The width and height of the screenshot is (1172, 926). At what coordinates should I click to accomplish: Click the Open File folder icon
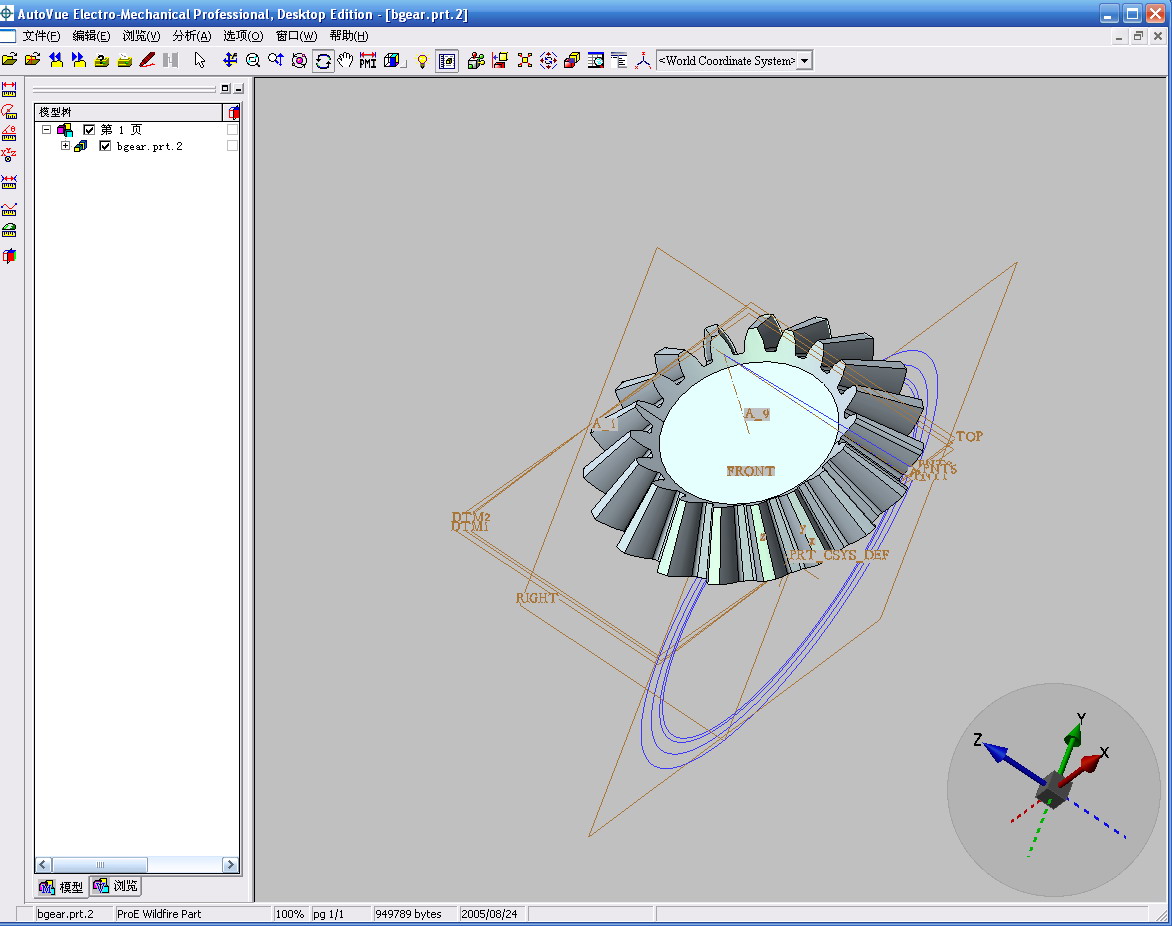point(10,61)
